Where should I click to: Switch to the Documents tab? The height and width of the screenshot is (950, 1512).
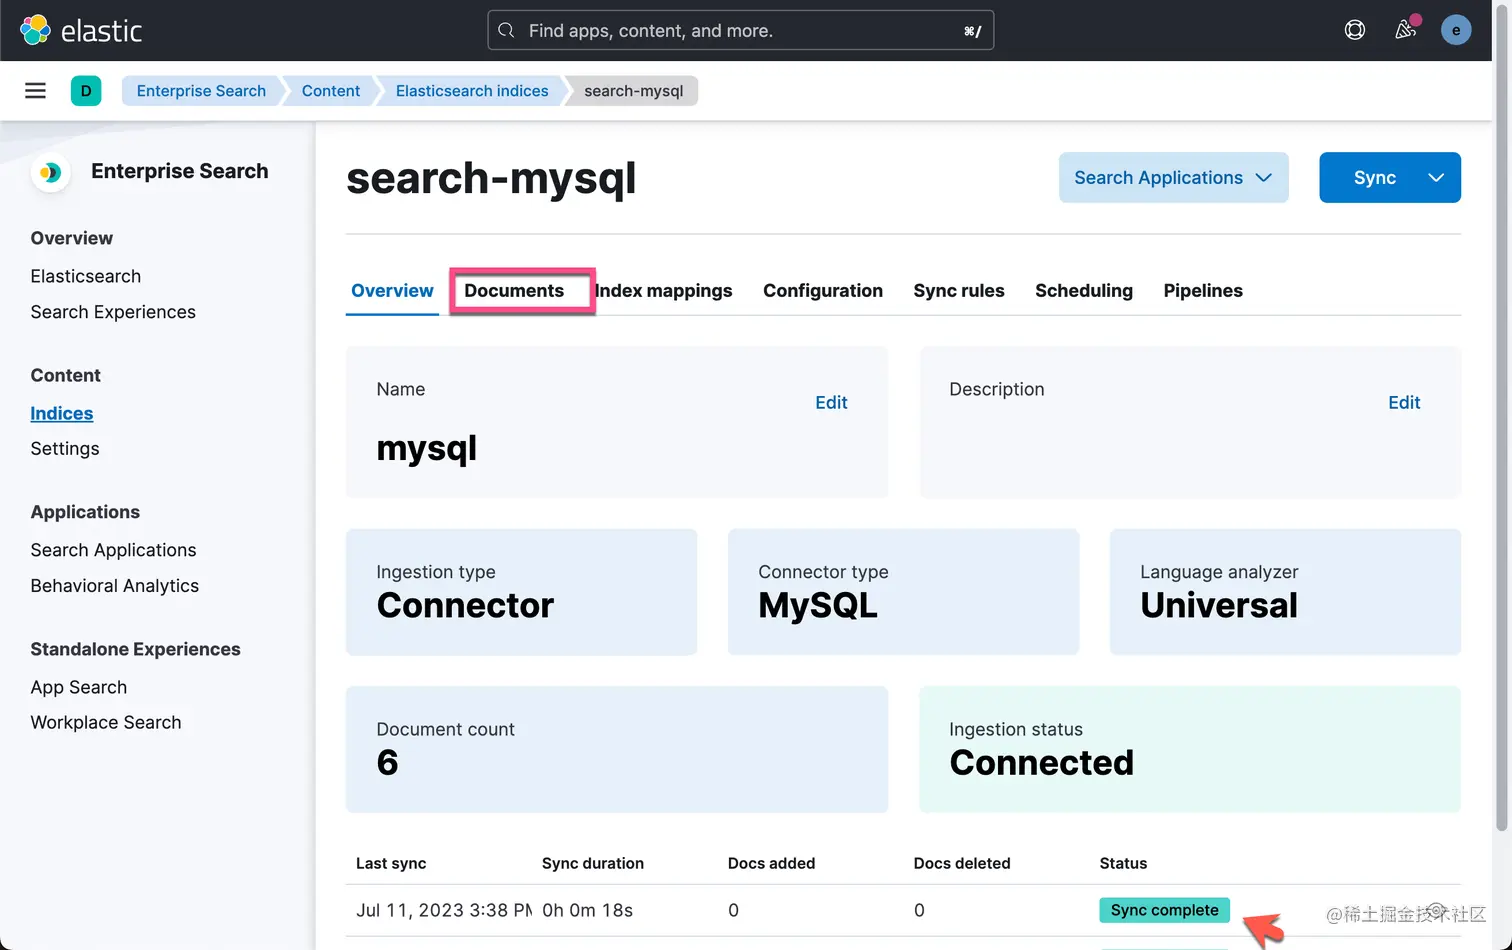point(514,291)
